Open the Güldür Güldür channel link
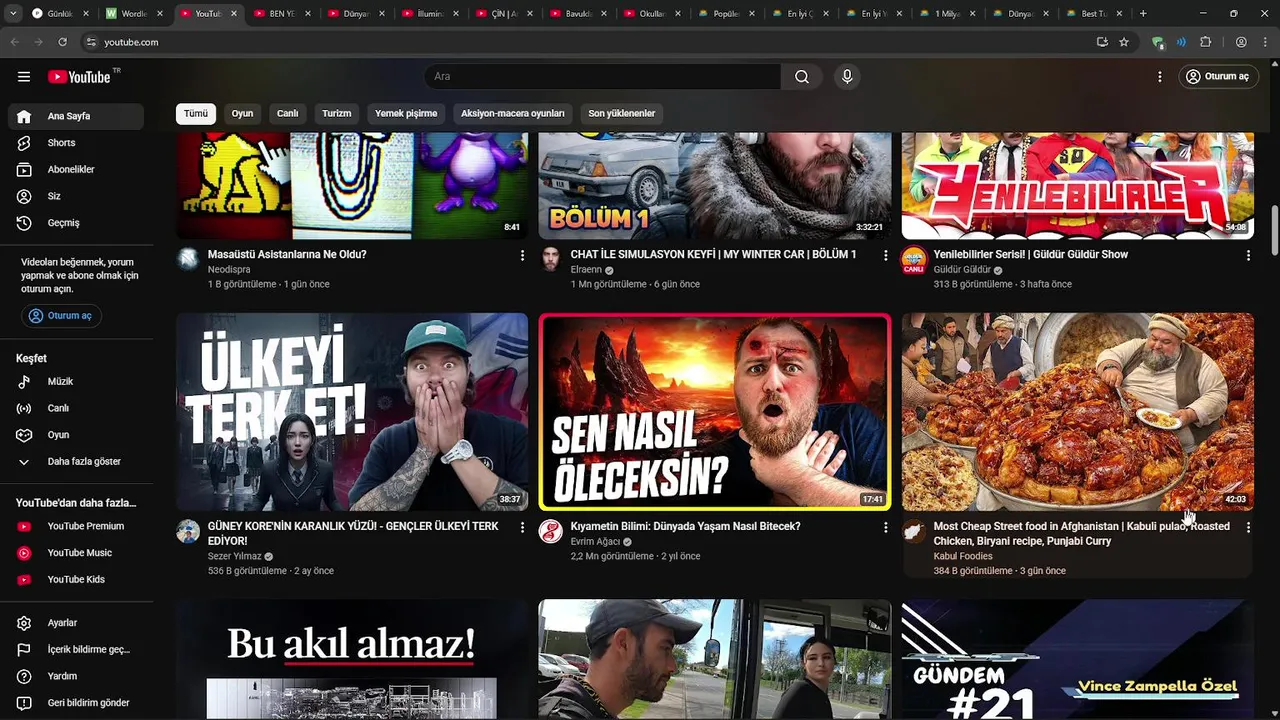Viewport: 1280px width, 720px height. click(962, 270)
